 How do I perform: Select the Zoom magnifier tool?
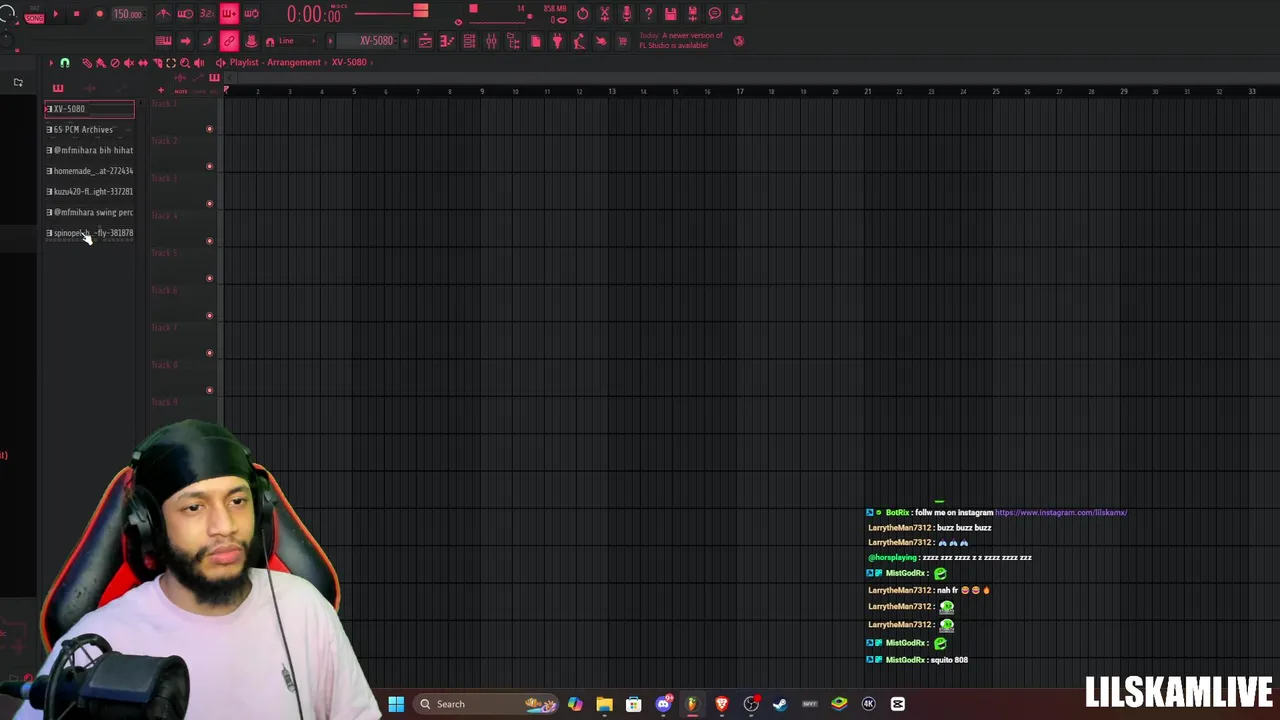[184, 63]
